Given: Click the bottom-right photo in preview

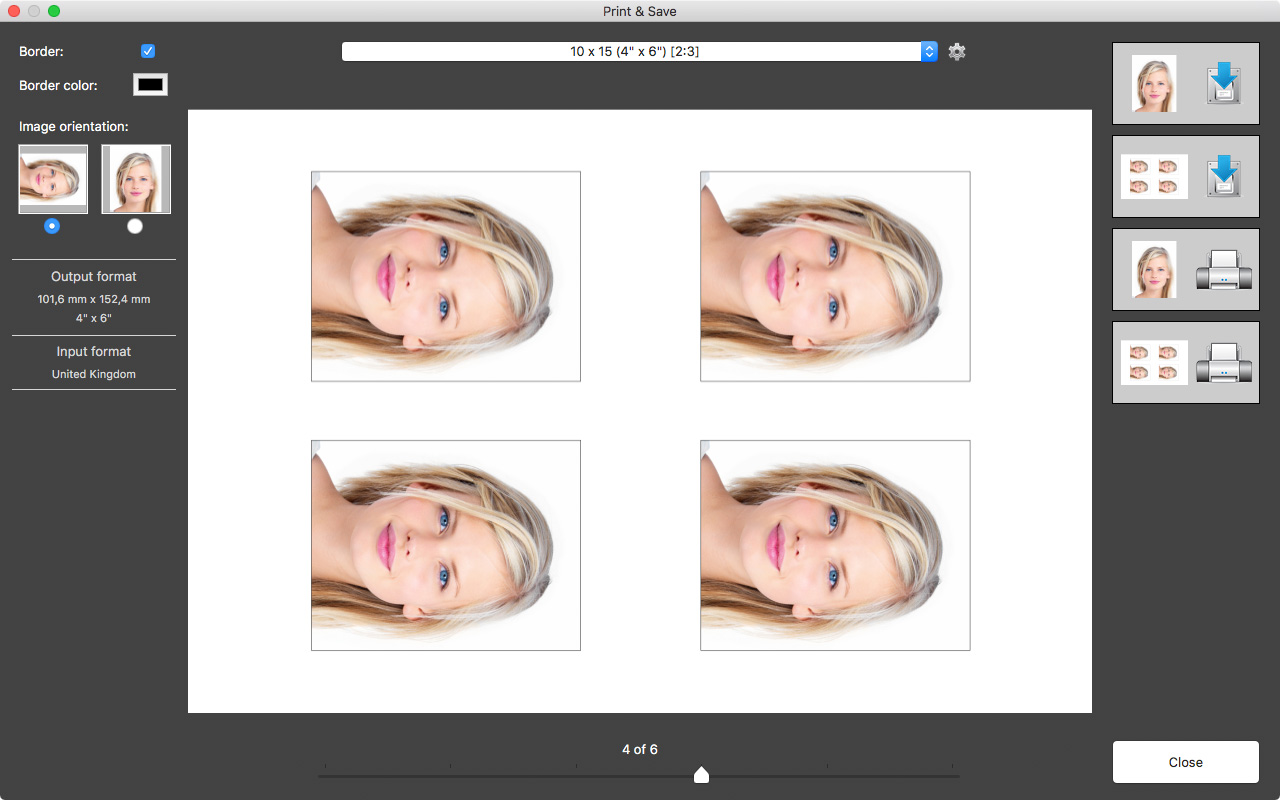Looking at the screenshot, I should [835, 545].
